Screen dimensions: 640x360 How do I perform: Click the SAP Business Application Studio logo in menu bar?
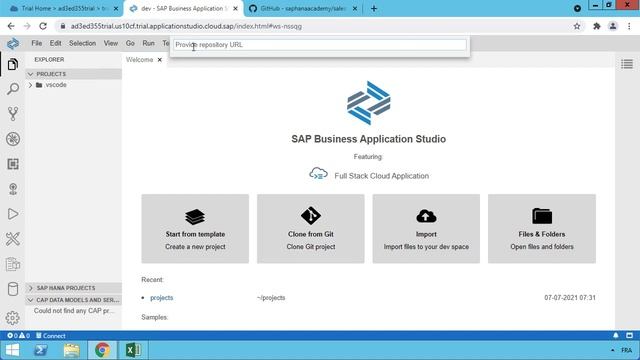click(x=13, y=43)
